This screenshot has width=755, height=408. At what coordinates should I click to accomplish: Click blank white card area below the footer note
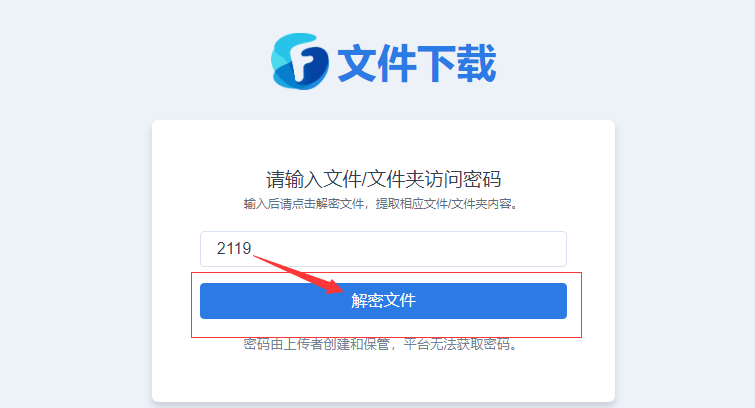click(383, 378)
